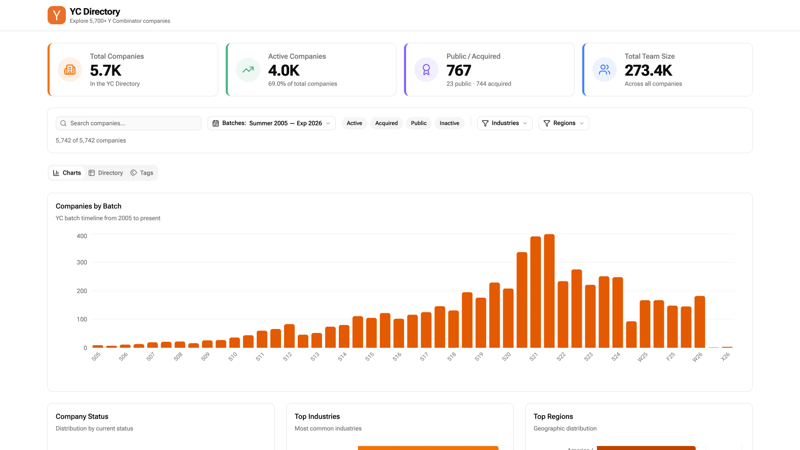Open the Total Companies 5.7K card
The image size is (800, 450).
[133, 70]
